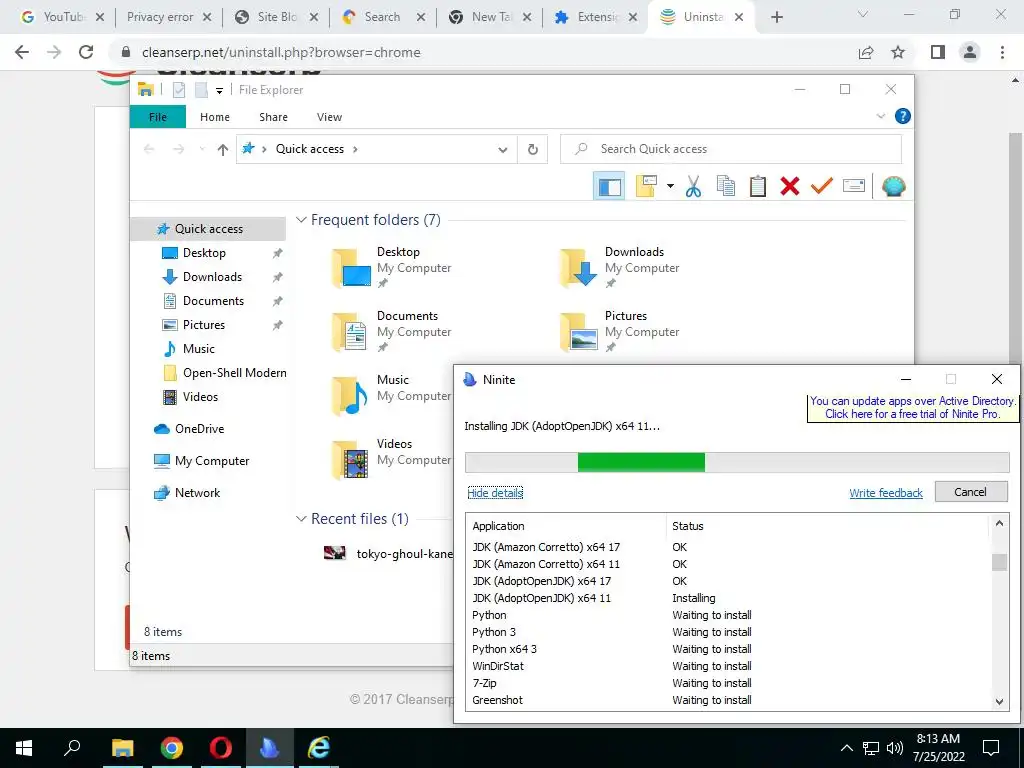Click the refresh button in File Explorer address bar
Image resolution: width=1024 pixels, height=768 pixels.
(x=533, y=150)
